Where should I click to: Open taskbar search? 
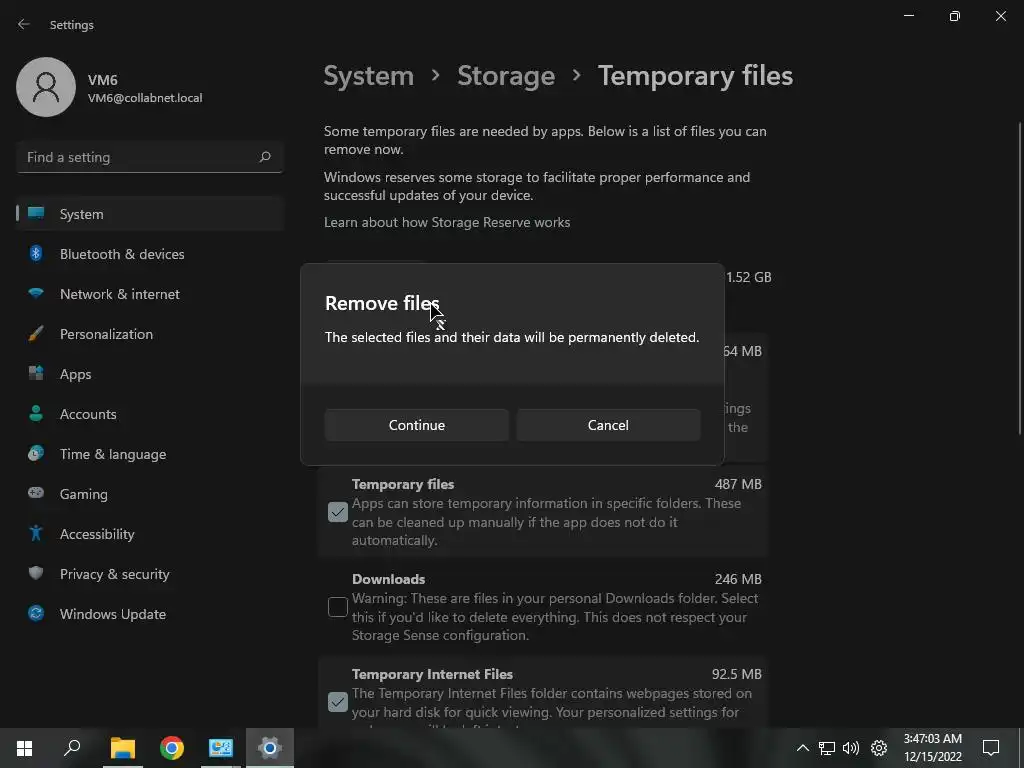click(72, 748)
